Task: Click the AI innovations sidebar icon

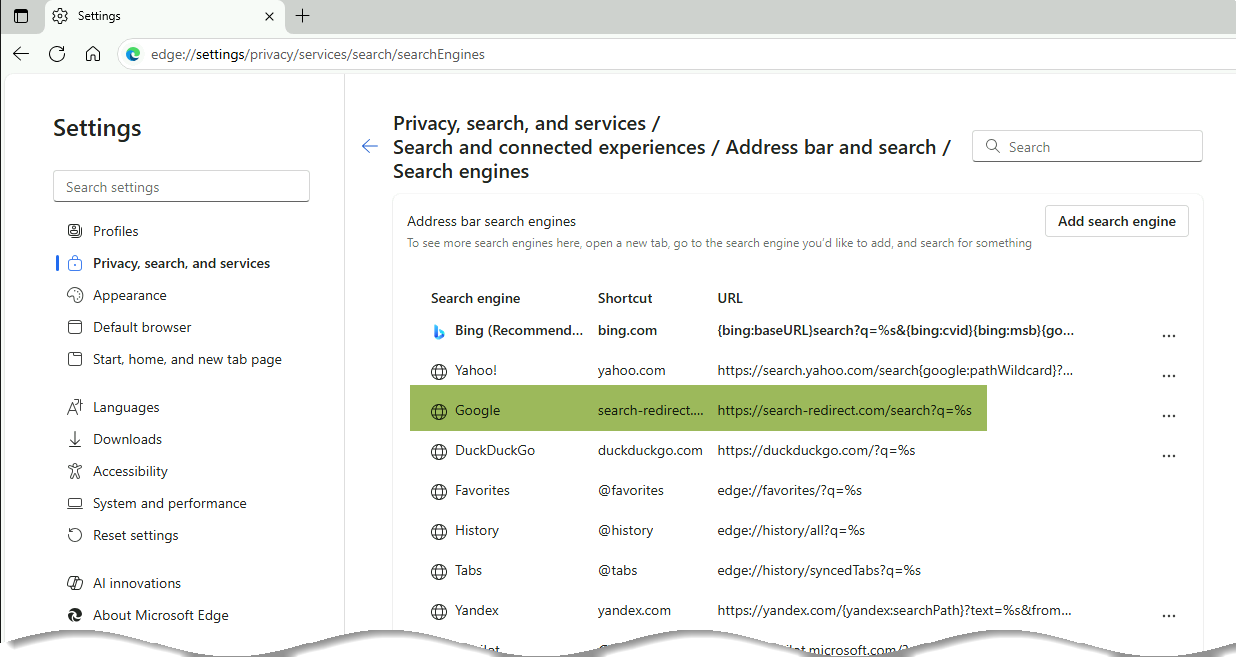Action: pyautogui.click(x=74, y=583)
